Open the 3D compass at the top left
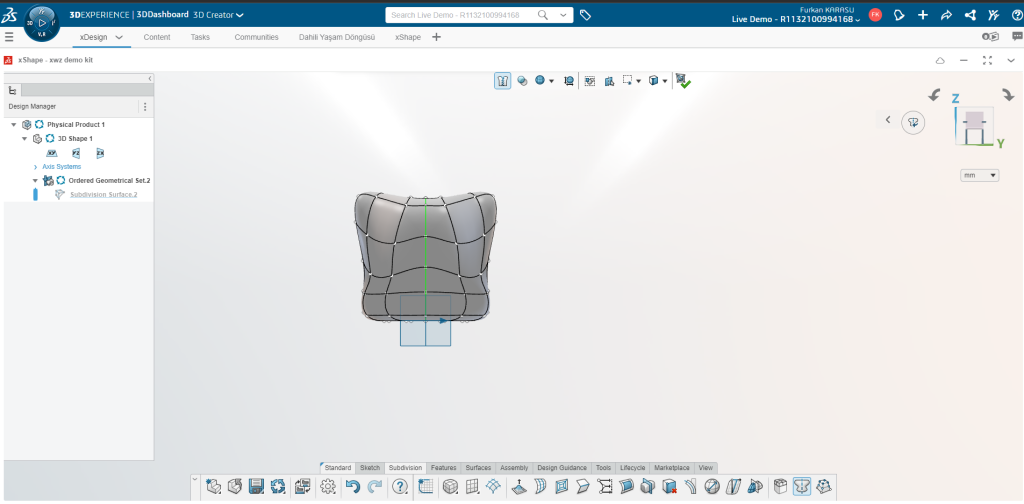Image resolution: width=1024 pixels, height=504 pixels. pyautogui.click(x=42, y=20)
